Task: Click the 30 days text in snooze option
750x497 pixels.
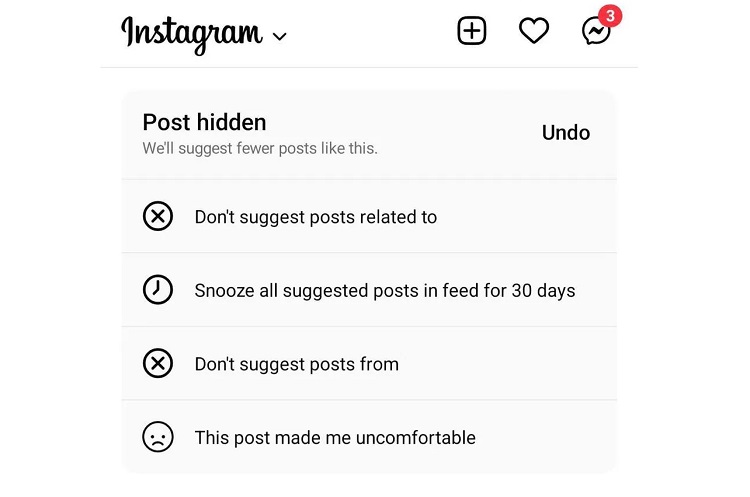Action: pyautogui.click(x=543, y=291)
